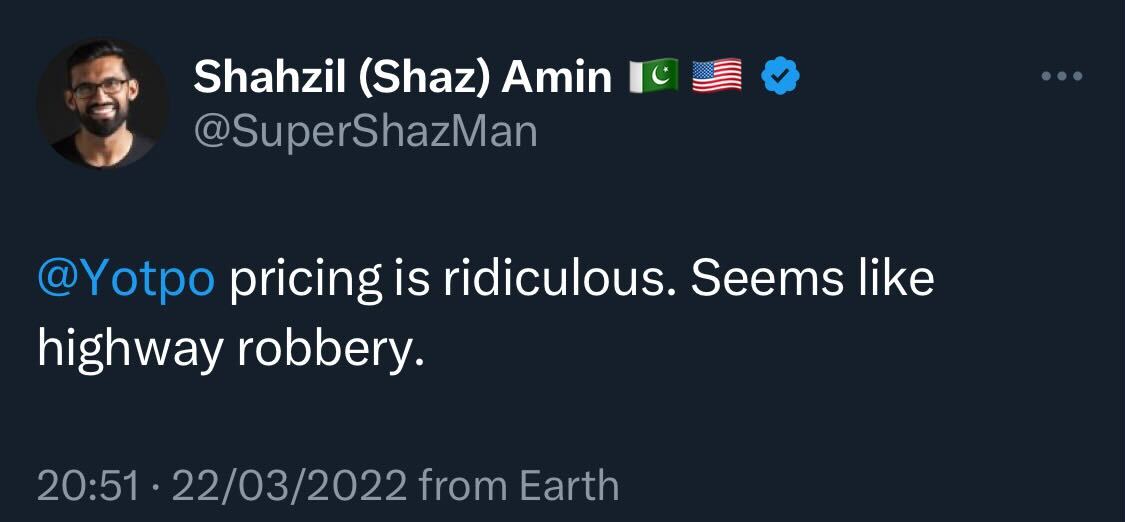Click the words "Seems like" in the tweet
The image size is (1125, 522).
click(x=812, y=281)
